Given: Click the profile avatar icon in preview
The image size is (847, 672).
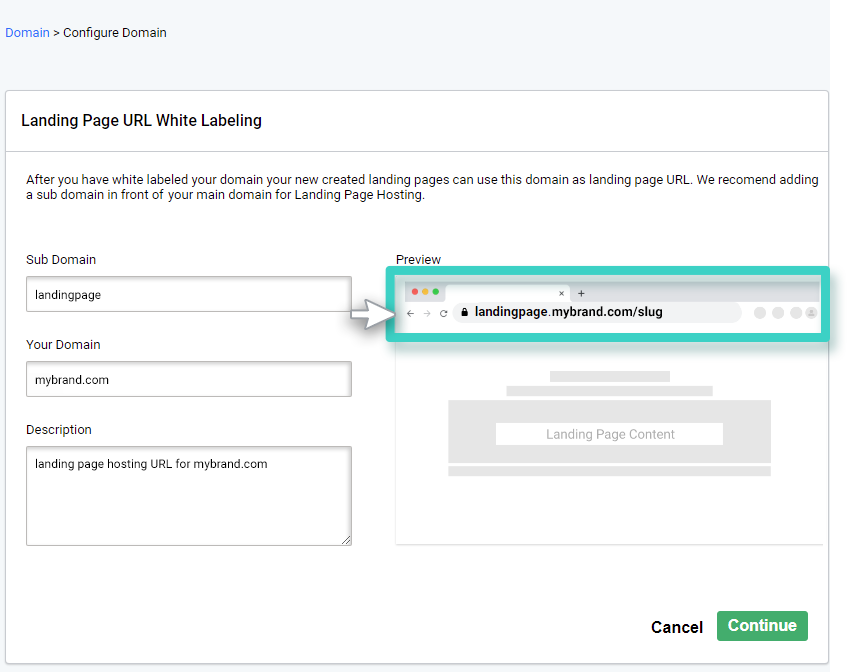Looking at the screenshot, I should pyautogui.click(x=811, y=313).
